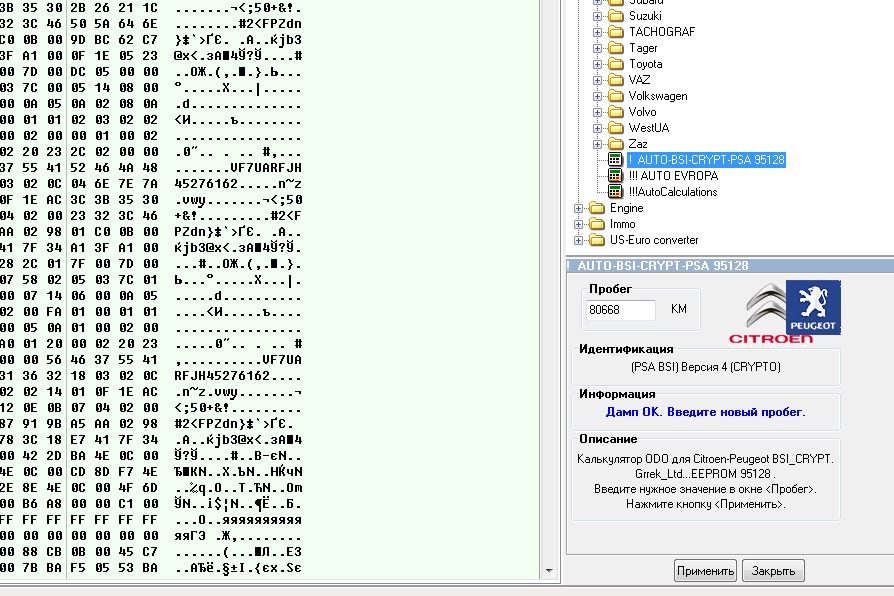Click the AUTO-BSI-CRYPT-PSA 95128 calculator icon
This screenshot has width=894, height=596.
614,160
